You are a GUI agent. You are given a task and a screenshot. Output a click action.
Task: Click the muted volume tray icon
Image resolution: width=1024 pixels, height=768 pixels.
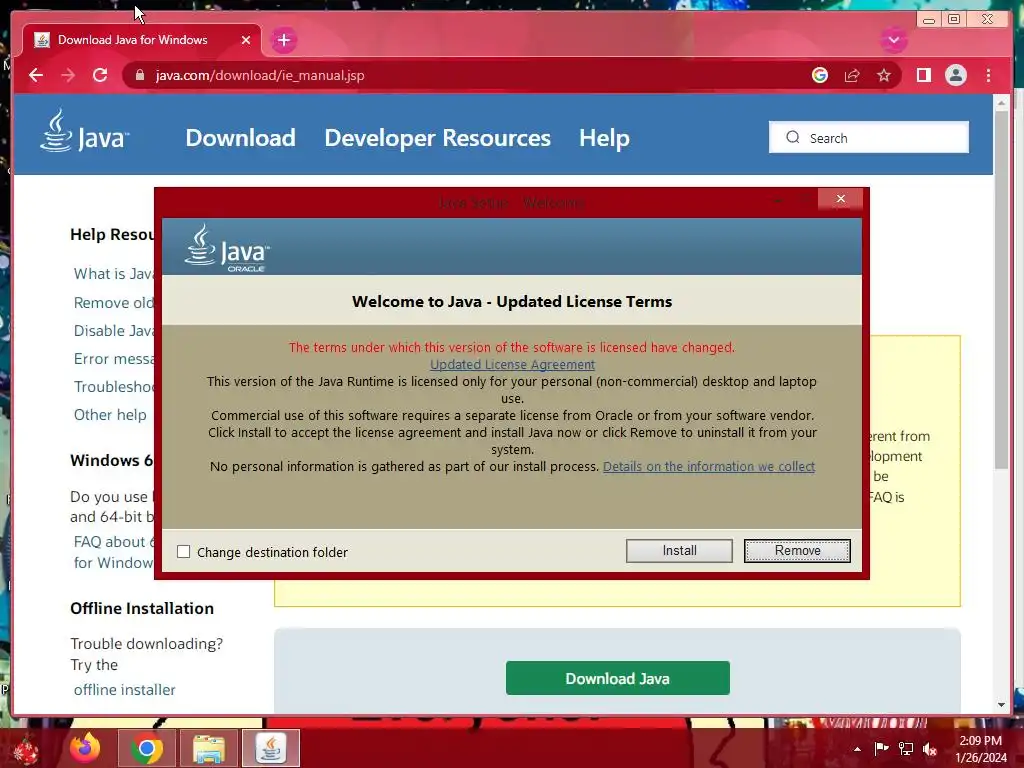[930, 748]
